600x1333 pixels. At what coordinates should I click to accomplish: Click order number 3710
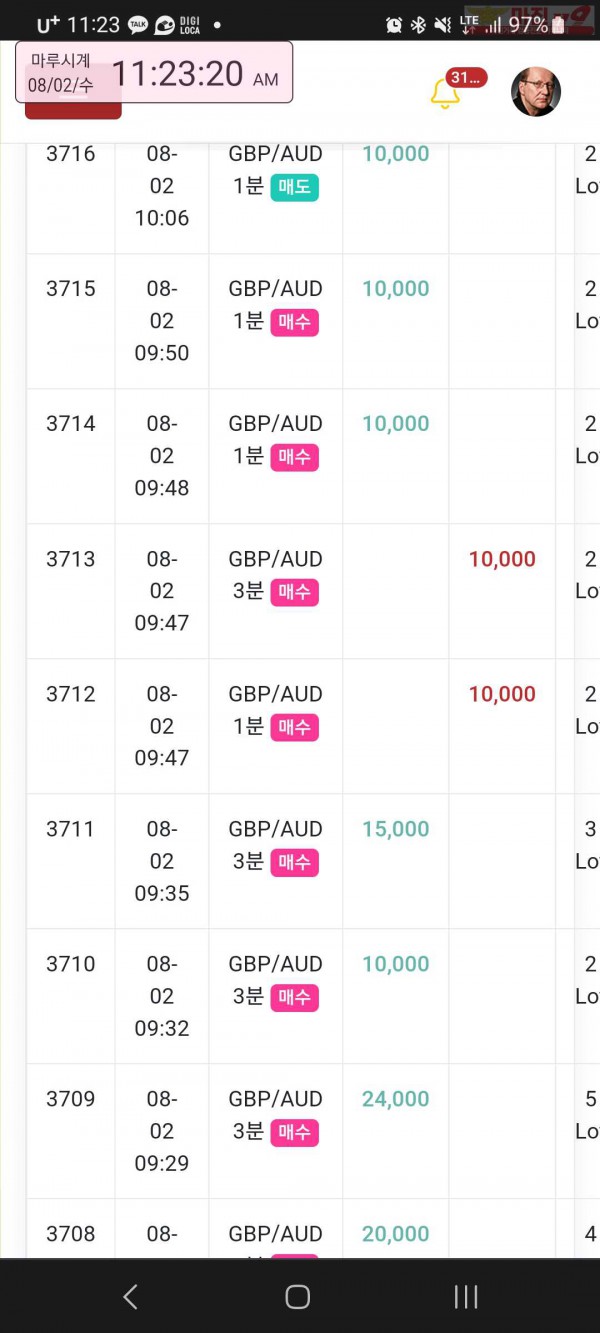pos(71,964)
